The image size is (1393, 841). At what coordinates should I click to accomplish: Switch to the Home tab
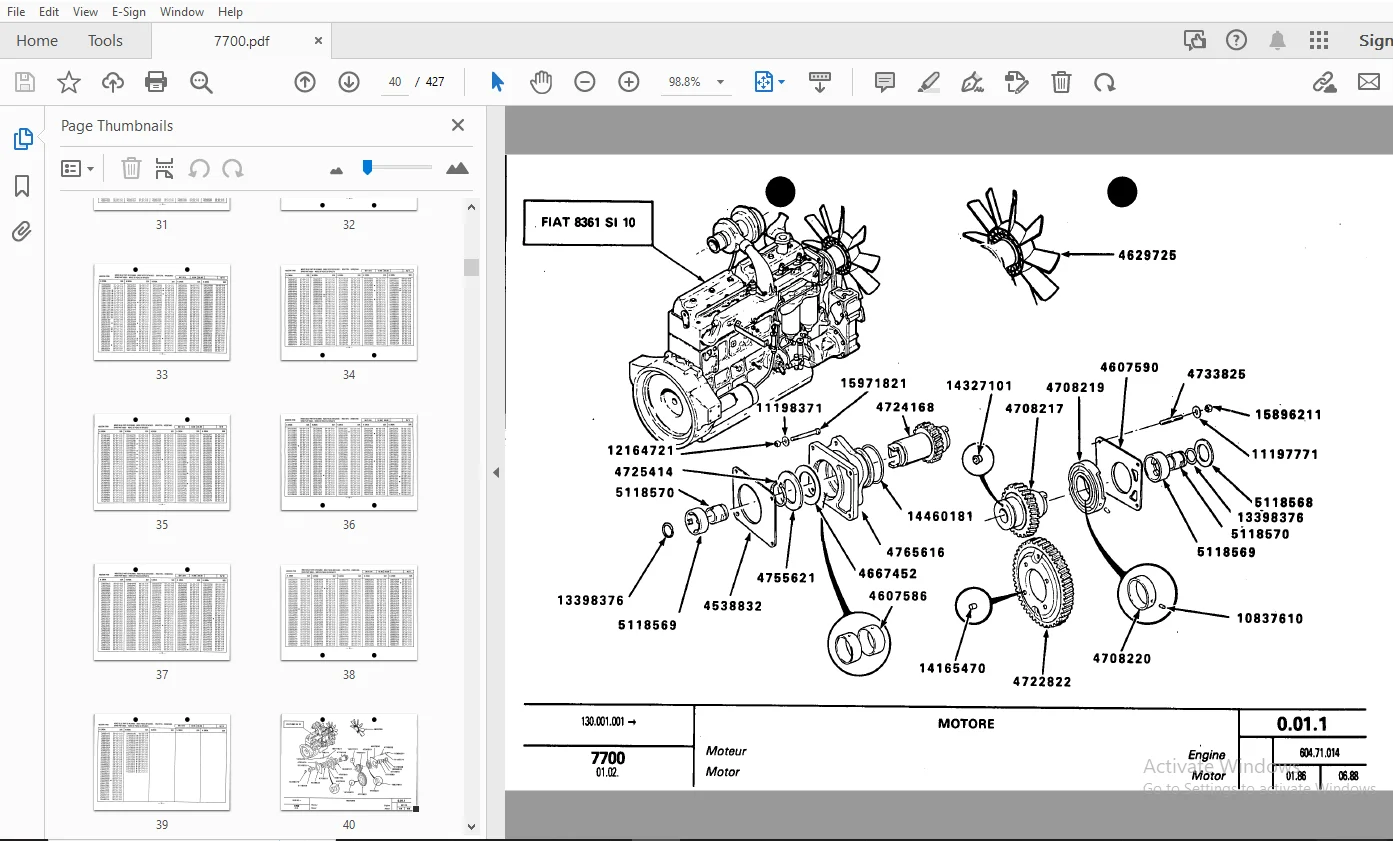point(37,41)
